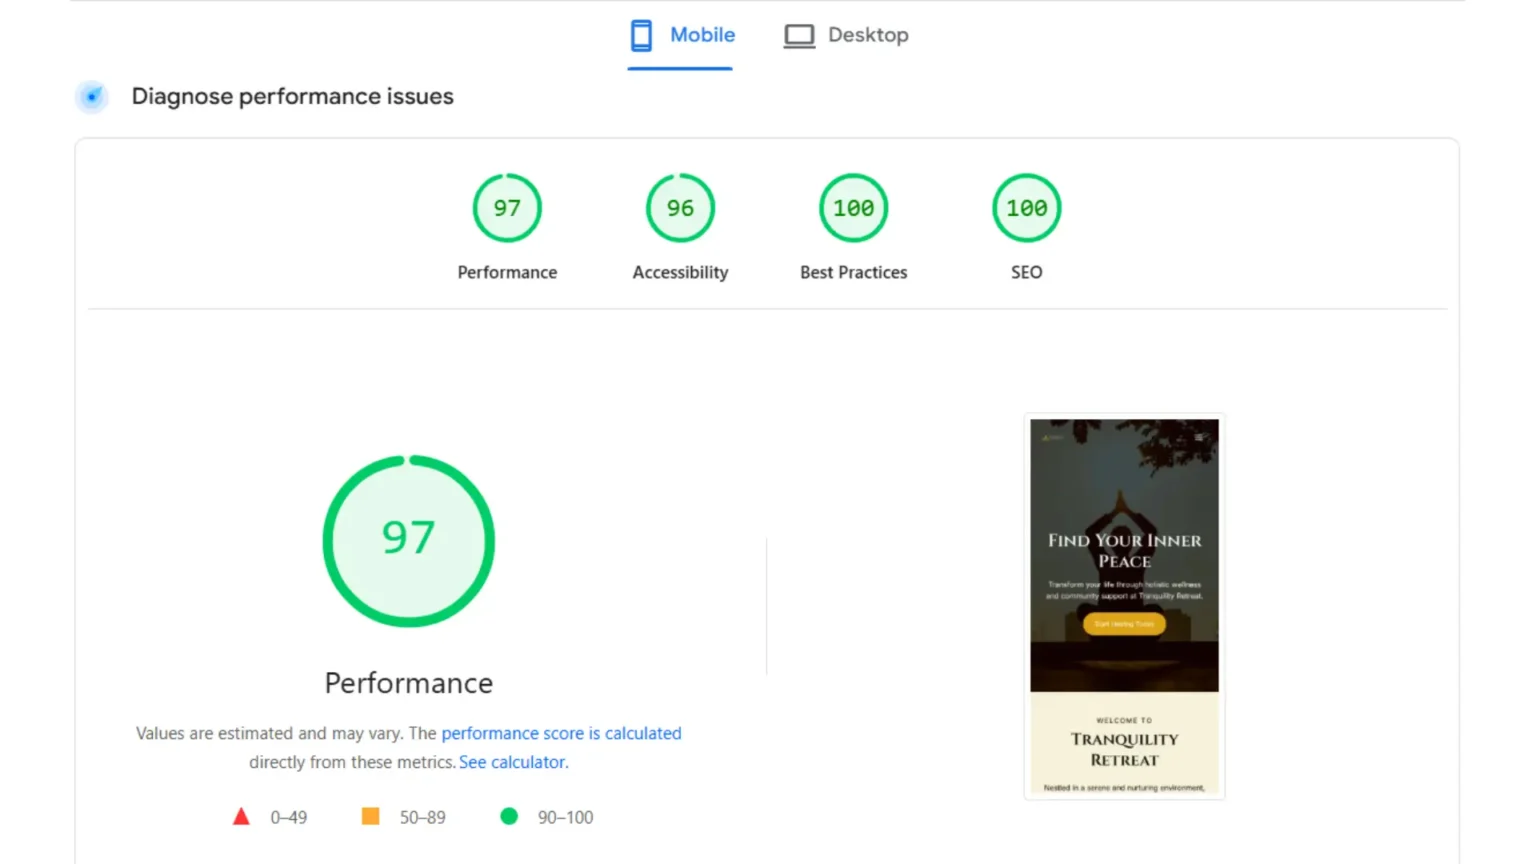Select the 96 Accessibility score gauge

680,208
